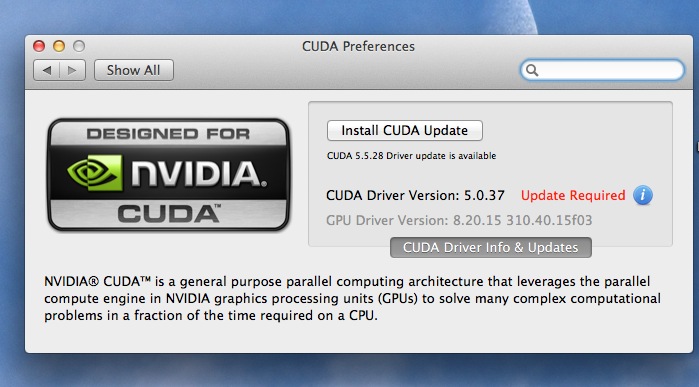Viewport: 699px width, 387px height.
Task: Click the Show All button
Action: coord(134,70)
